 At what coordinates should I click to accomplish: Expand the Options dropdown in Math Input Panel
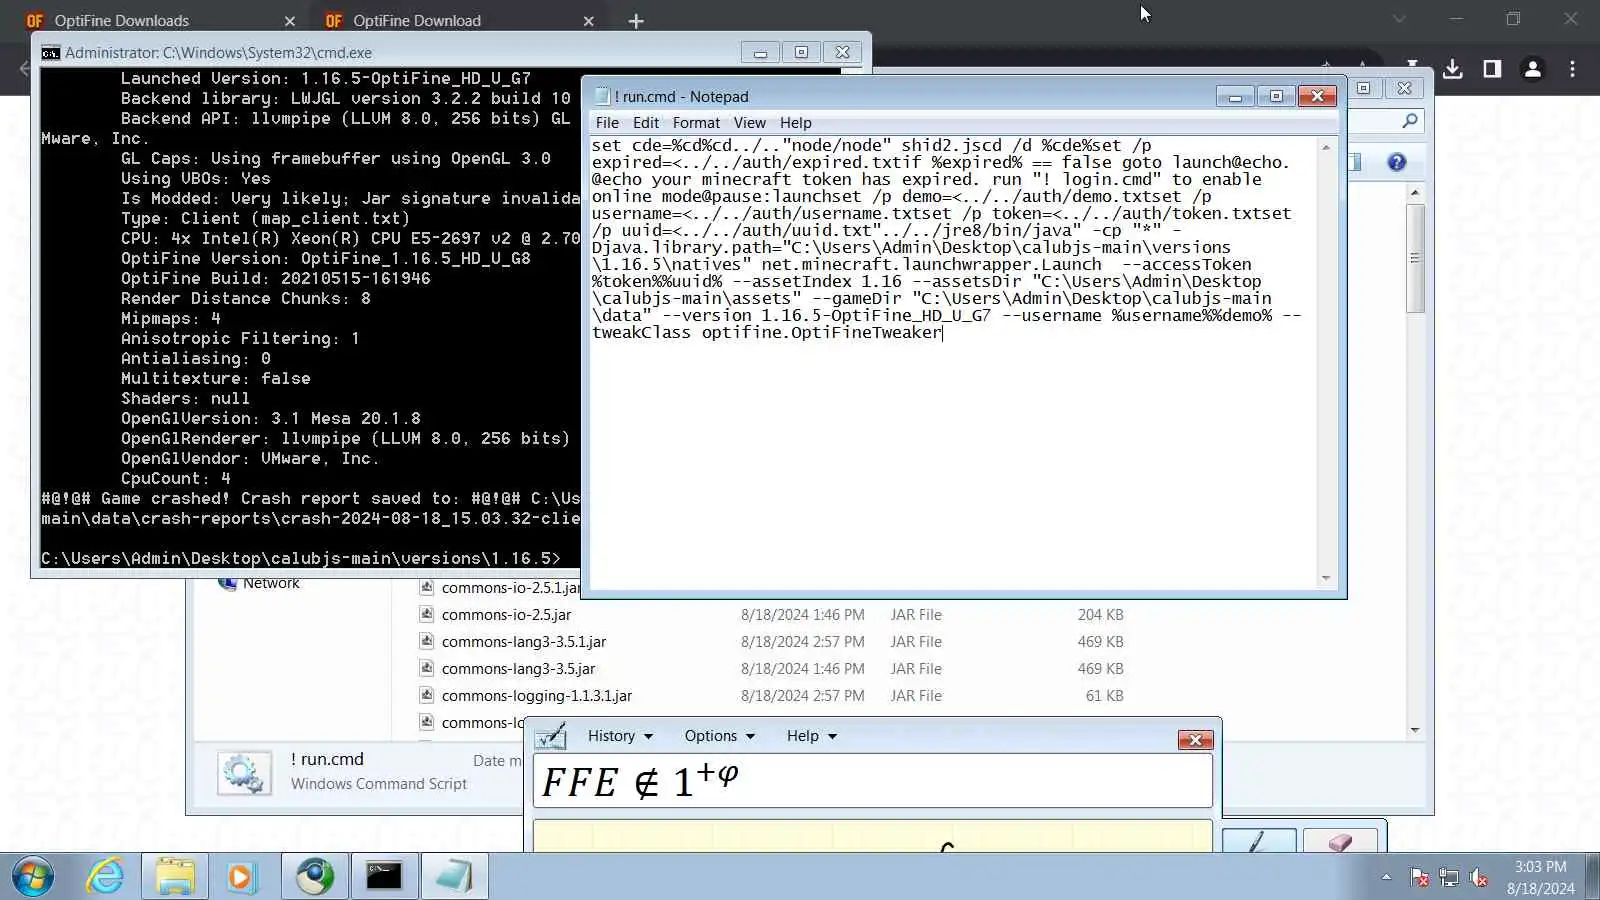click(x=720, y=736)
